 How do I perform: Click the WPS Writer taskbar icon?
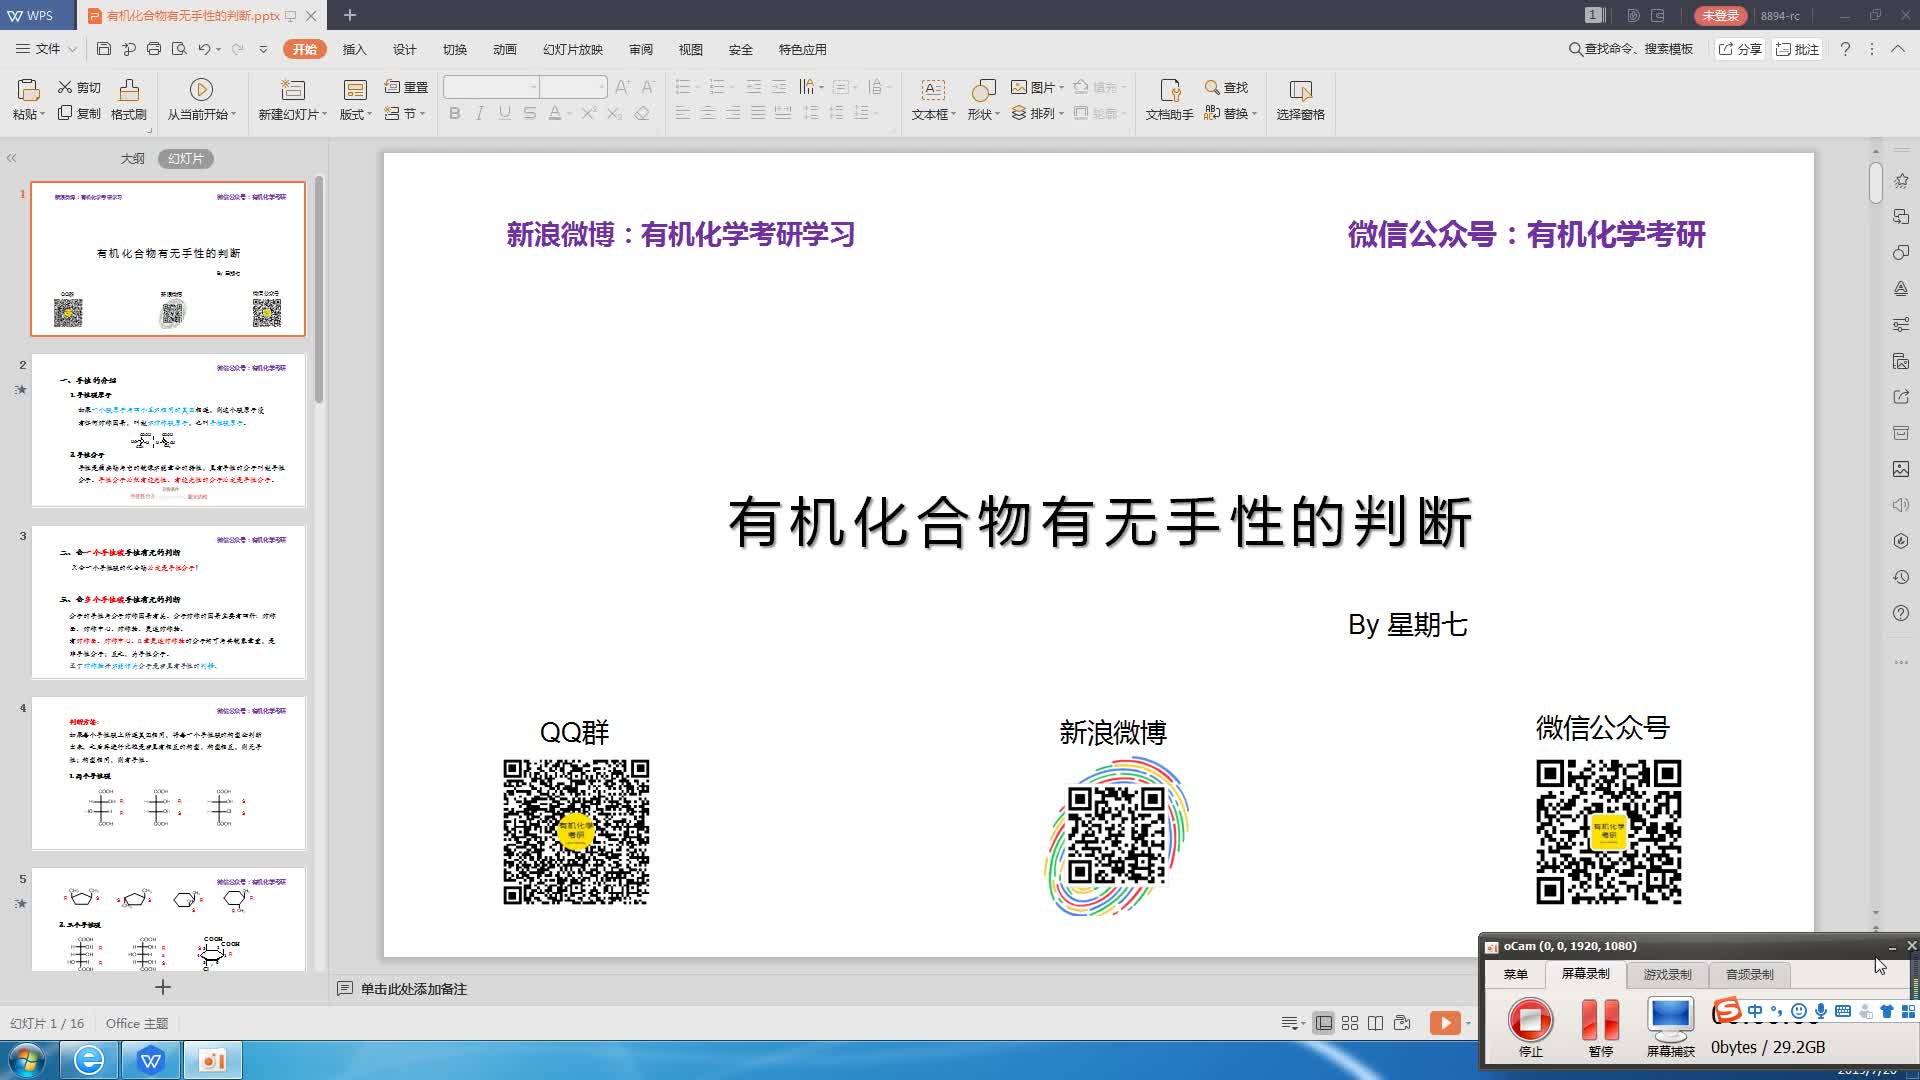point(149,1060)
